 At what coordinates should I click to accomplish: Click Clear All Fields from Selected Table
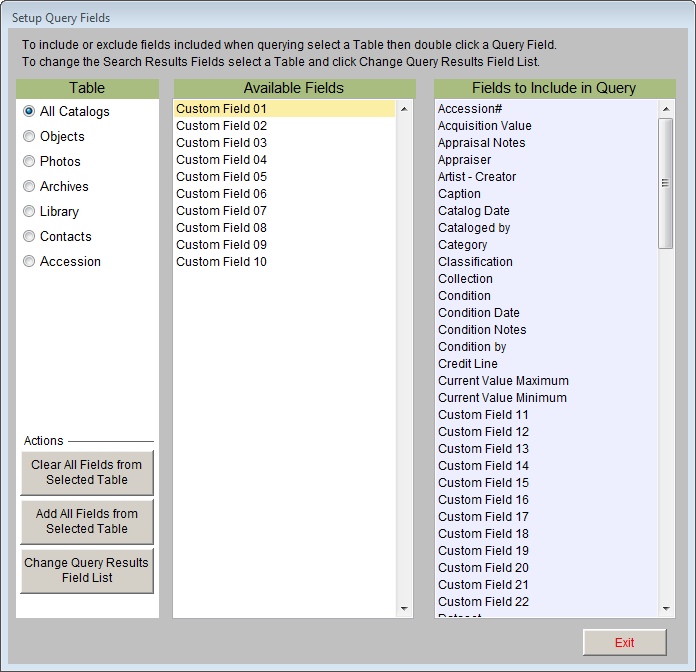(87, 472)
